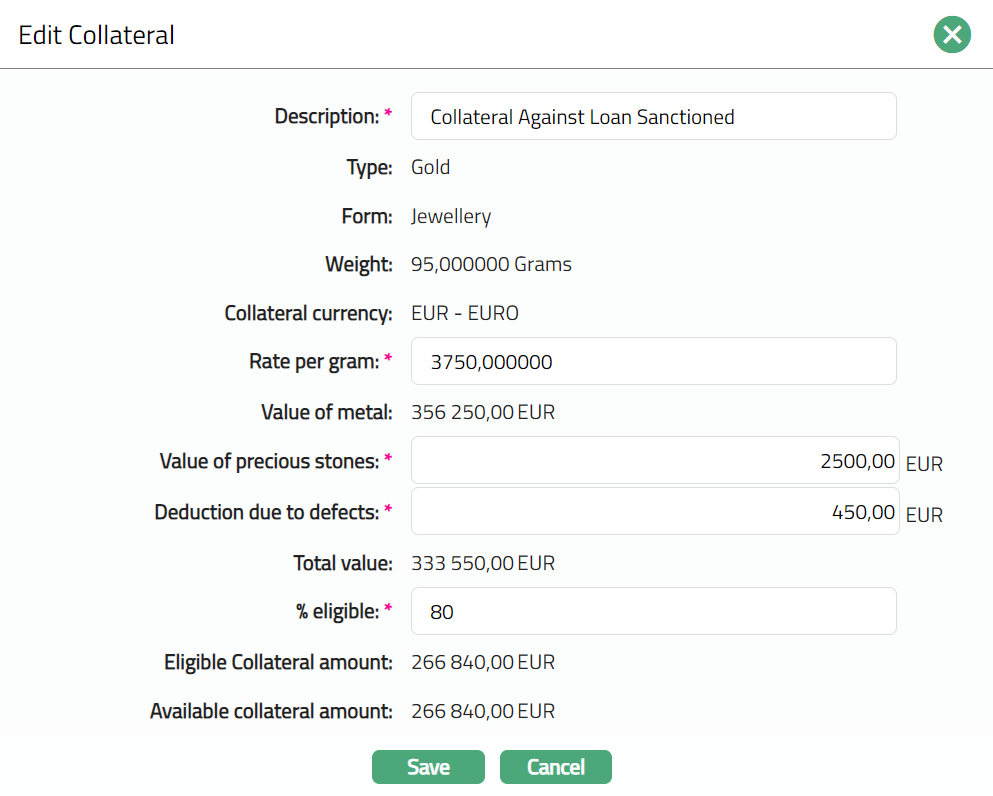Select the Jewellery form value text
Viewport: 993px width, 796px height.
[451, 216]
